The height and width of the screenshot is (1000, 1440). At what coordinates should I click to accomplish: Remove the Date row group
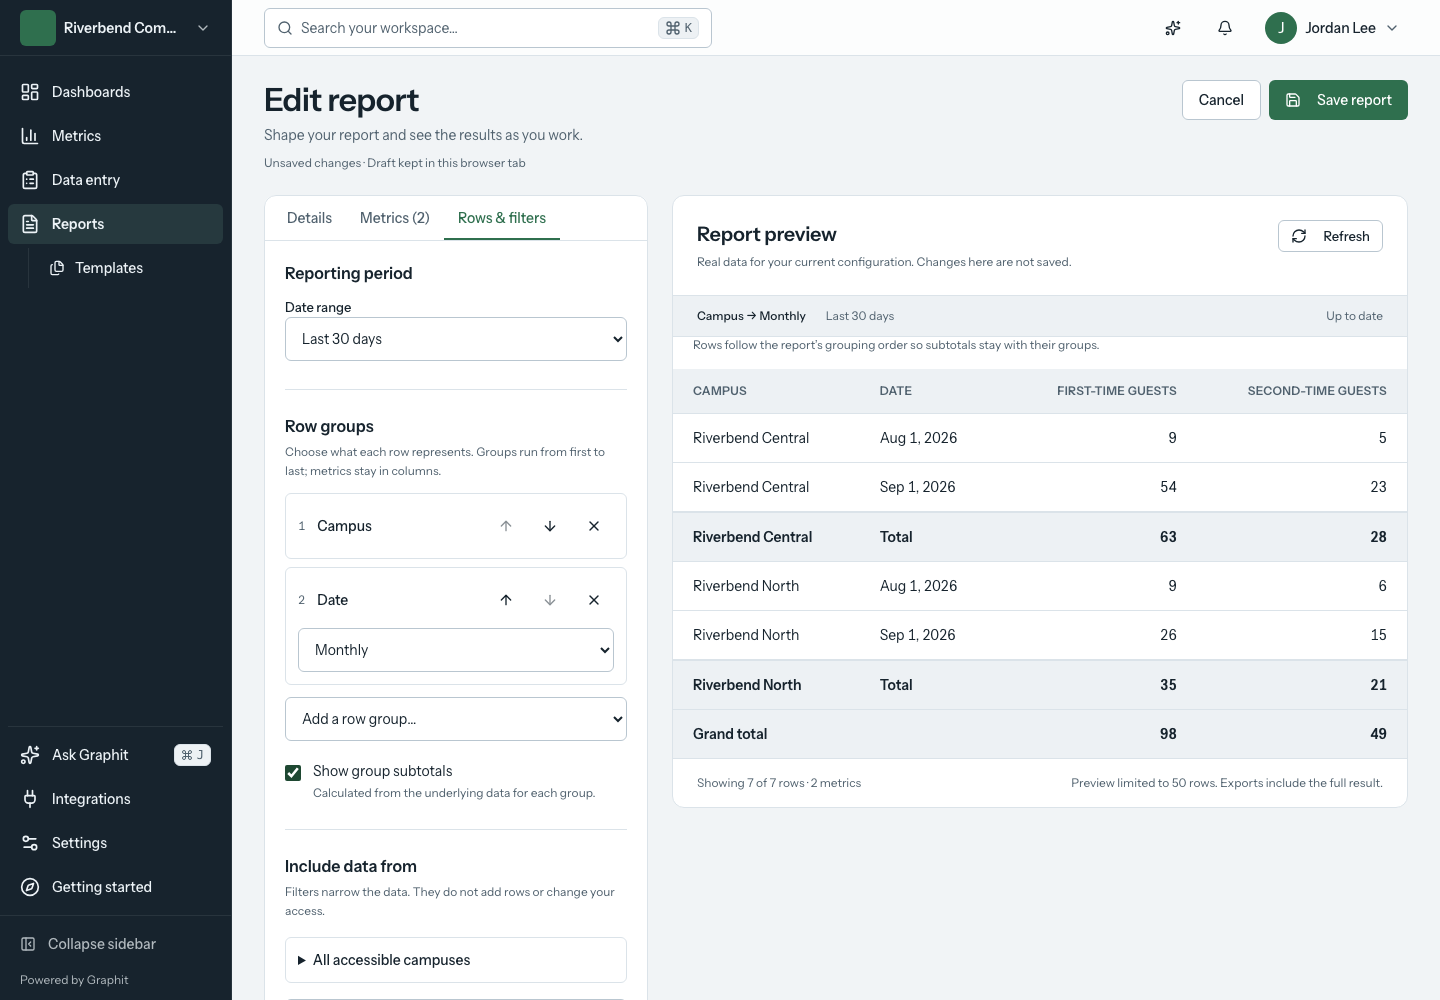click(x=594, y=600)
